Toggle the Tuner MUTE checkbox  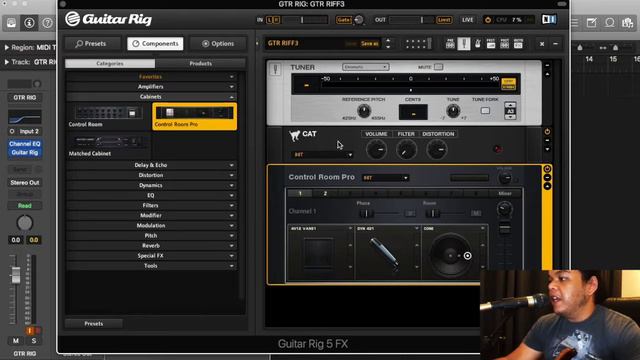pos(438,67)
